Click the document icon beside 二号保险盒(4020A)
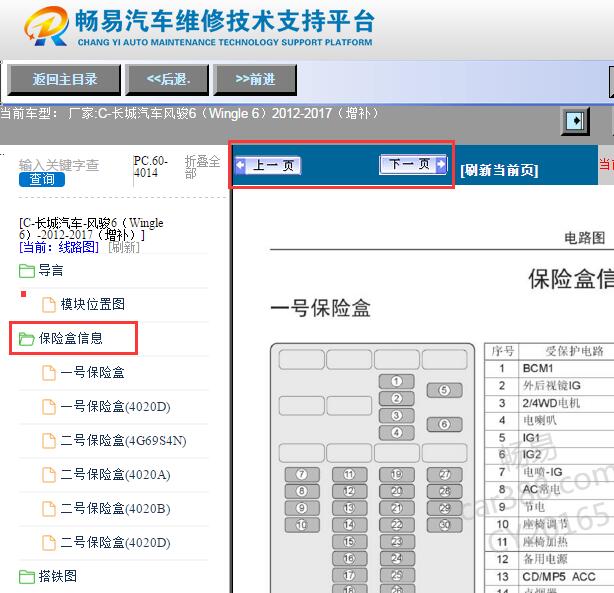This screenshot has width=614, height=593. [49, 475]
